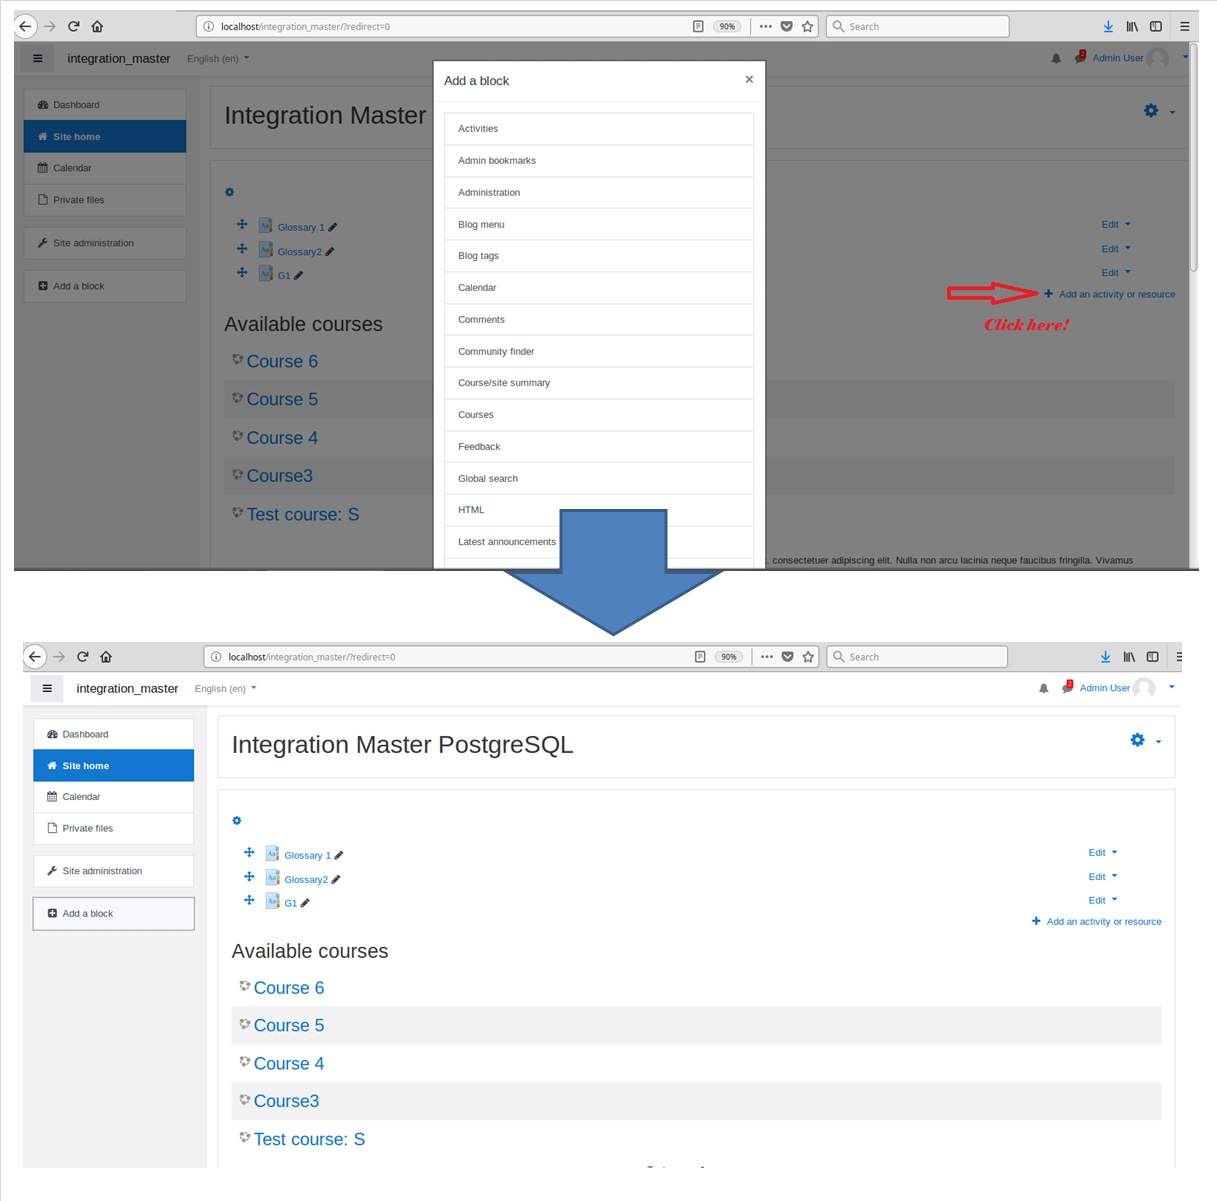Open Downloads arrow in top browser toolbar
The image size is (1217, 1201).
tap(1108, 26)
